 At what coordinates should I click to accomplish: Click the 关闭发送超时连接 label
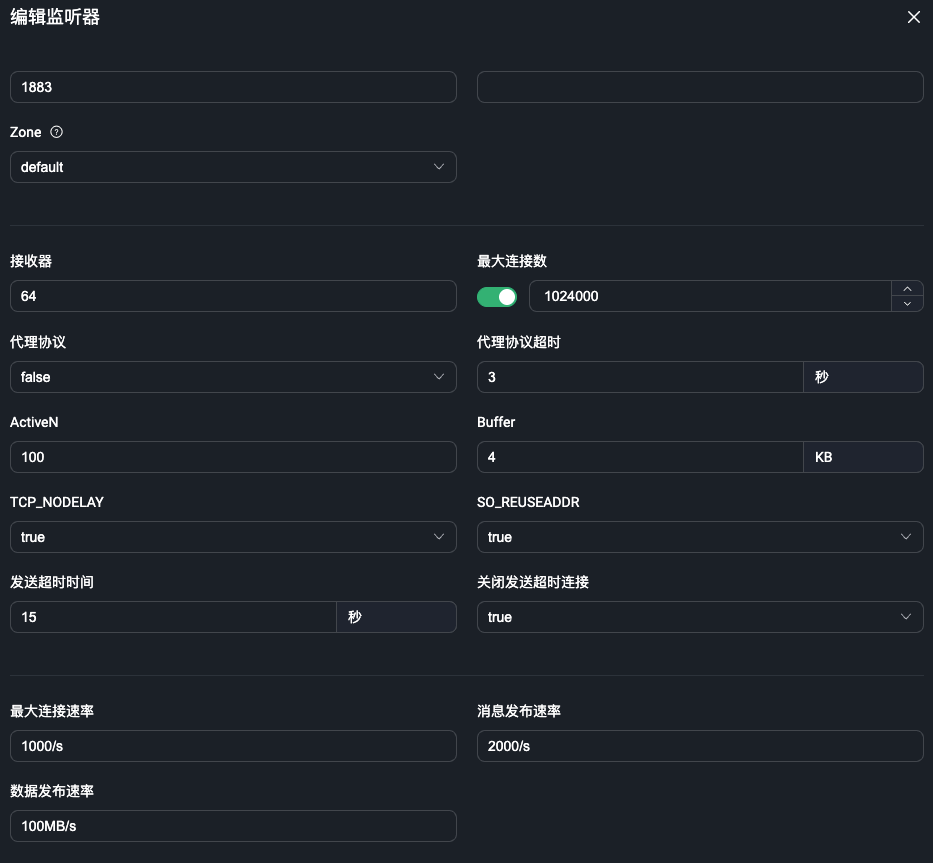[533, 582]
